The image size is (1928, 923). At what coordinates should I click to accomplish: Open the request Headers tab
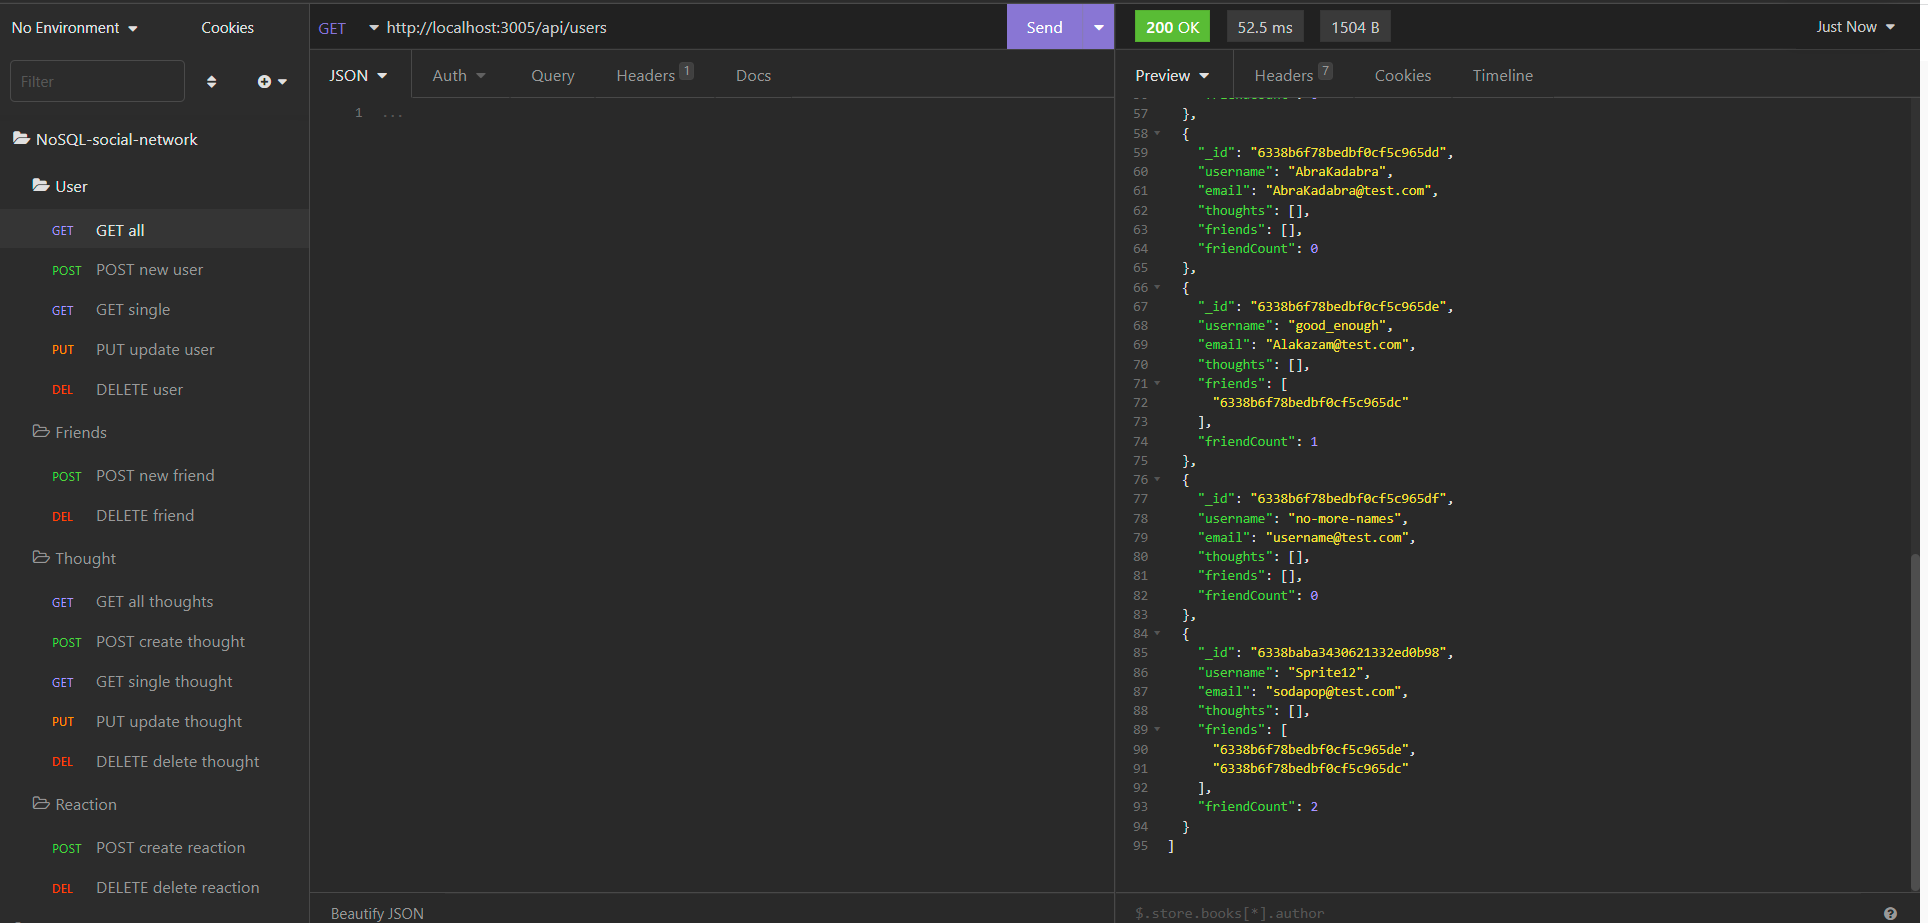click(x=654, y=75)
